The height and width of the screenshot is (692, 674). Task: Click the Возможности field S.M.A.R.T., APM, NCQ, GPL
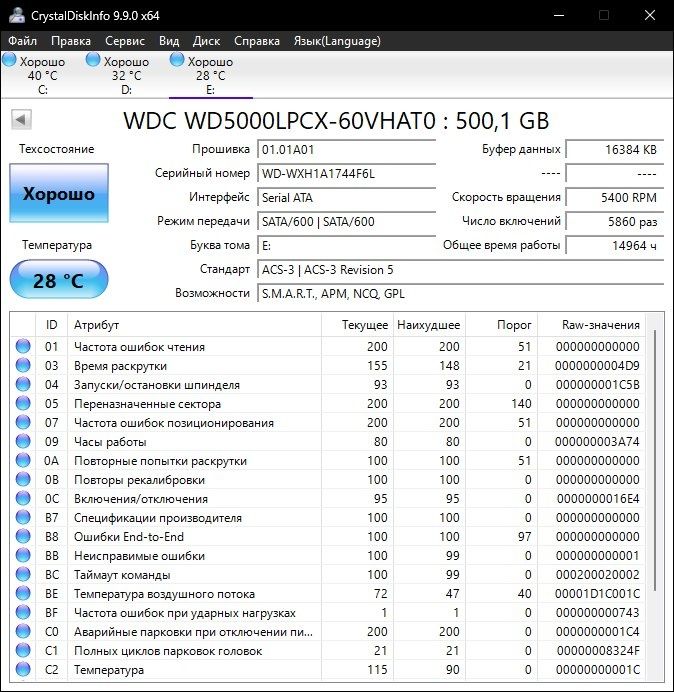(460, 293)
